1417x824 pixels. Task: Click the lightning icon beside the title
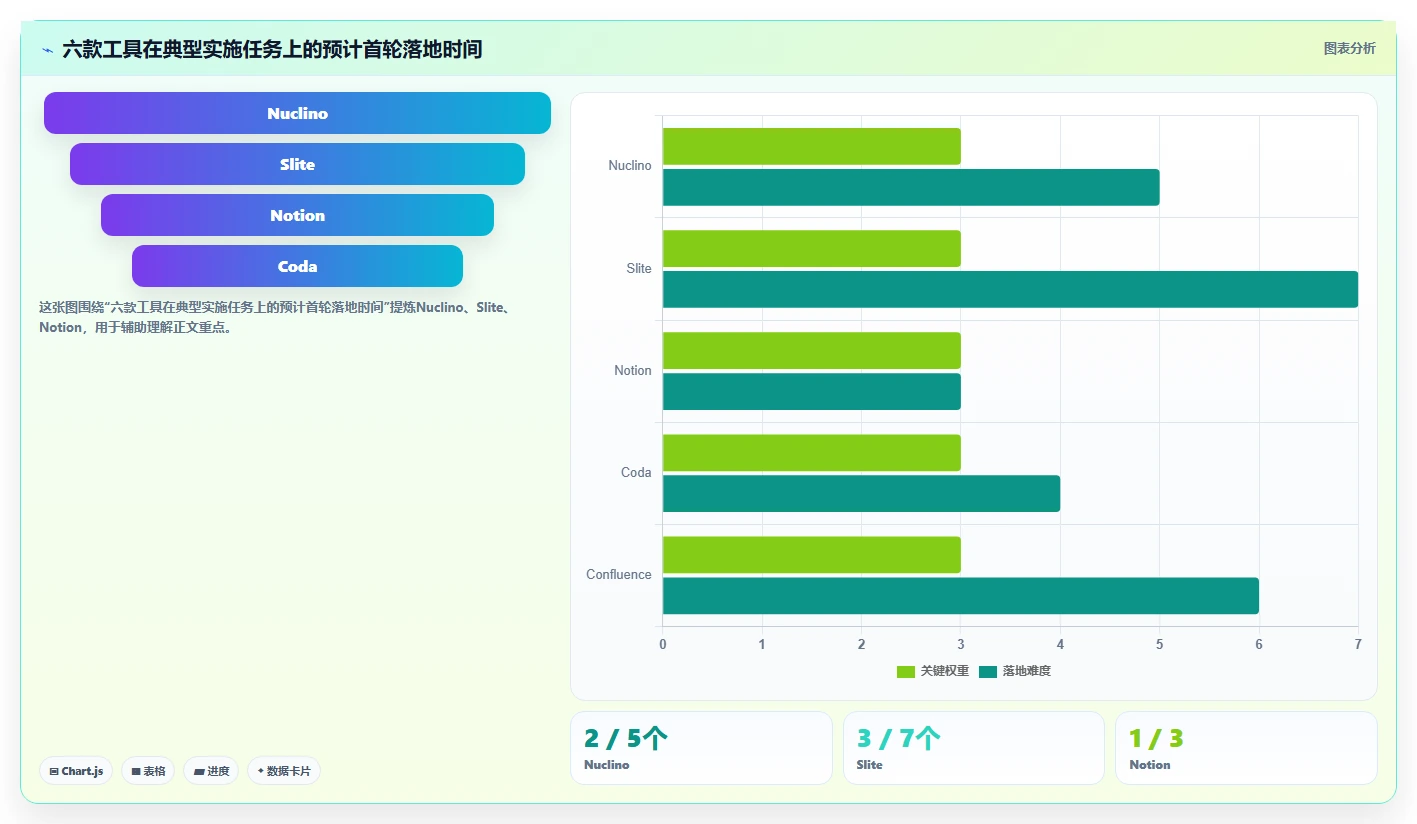[x=48, y=50]
